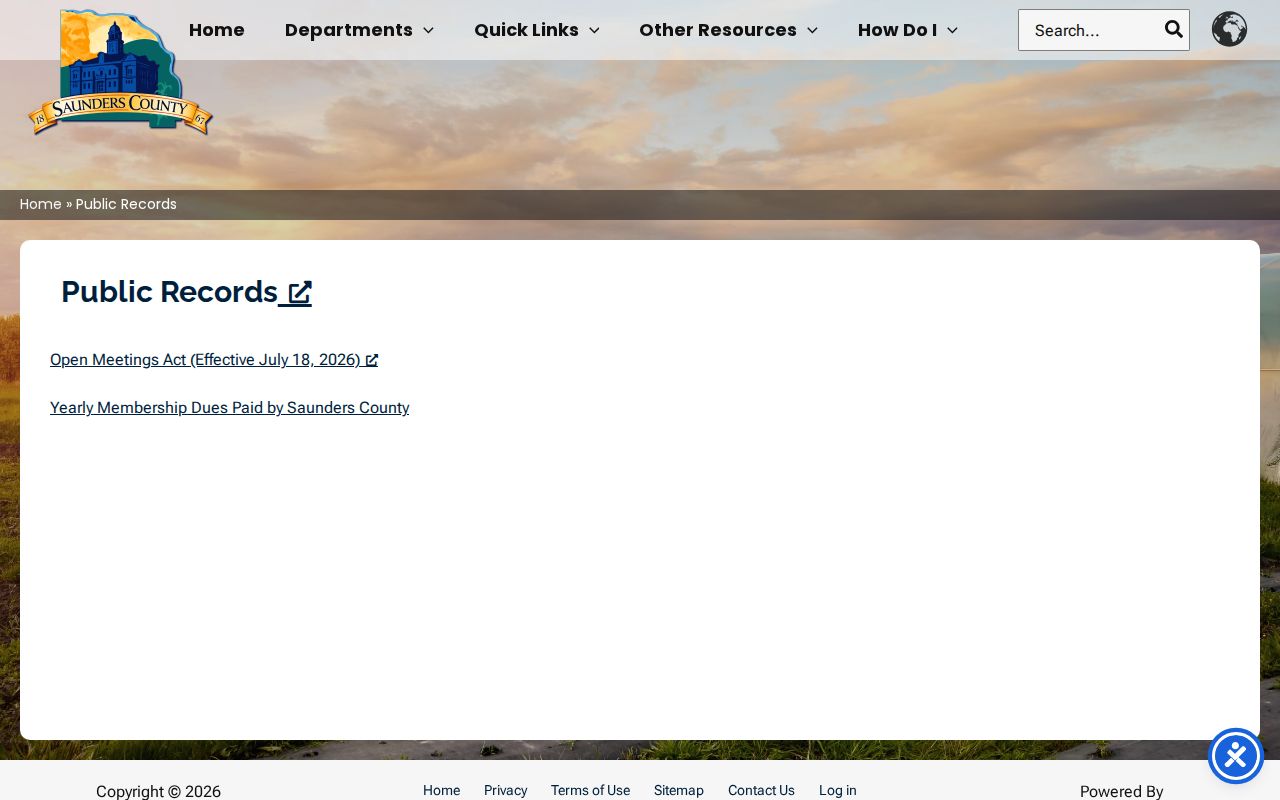The width and height of the screenshot is (1280, 800).
Task: Click Home in the breadcrumb trail
Action: (x=41, y=204)
